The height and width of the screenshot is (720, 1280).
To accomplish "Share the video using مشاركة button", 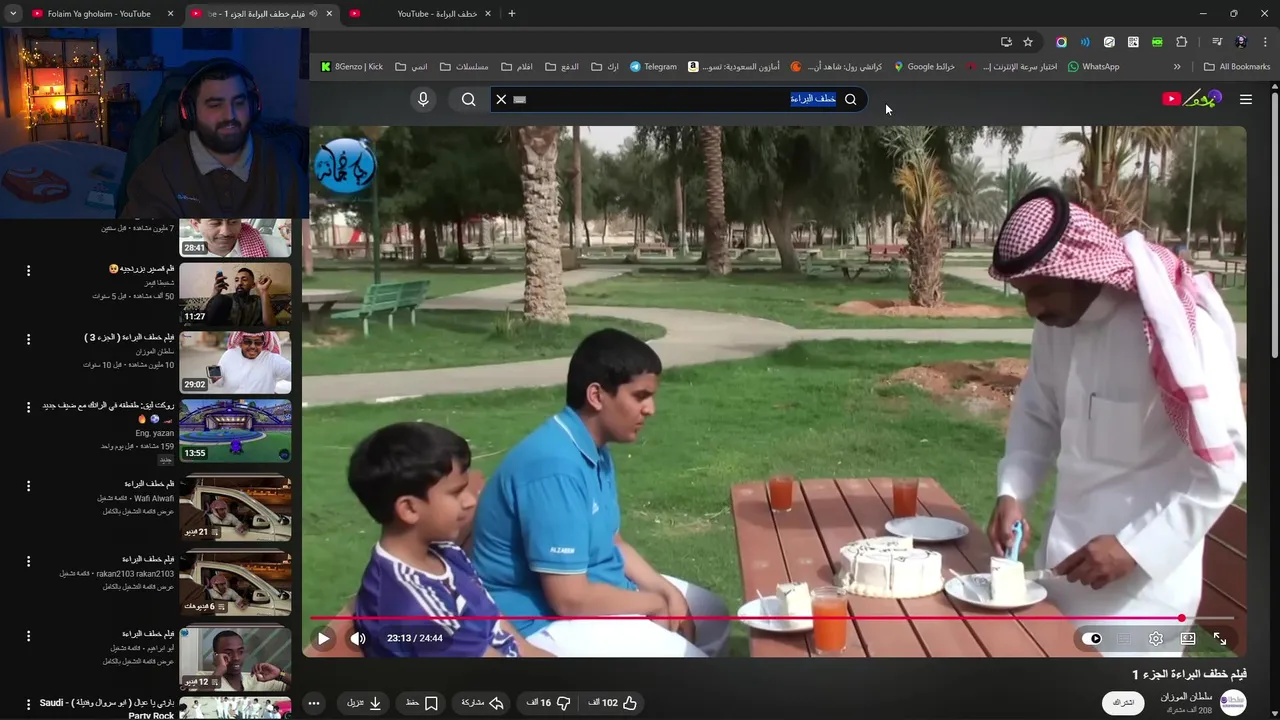I will pyautogui.click(x=482, y=703).
